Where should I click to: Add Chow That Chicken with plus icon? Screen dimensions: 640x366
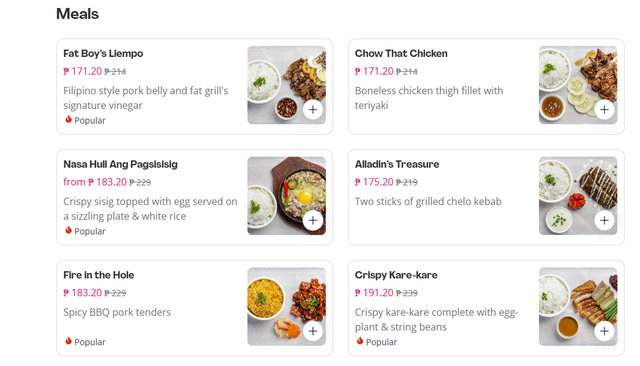[604, 110]
